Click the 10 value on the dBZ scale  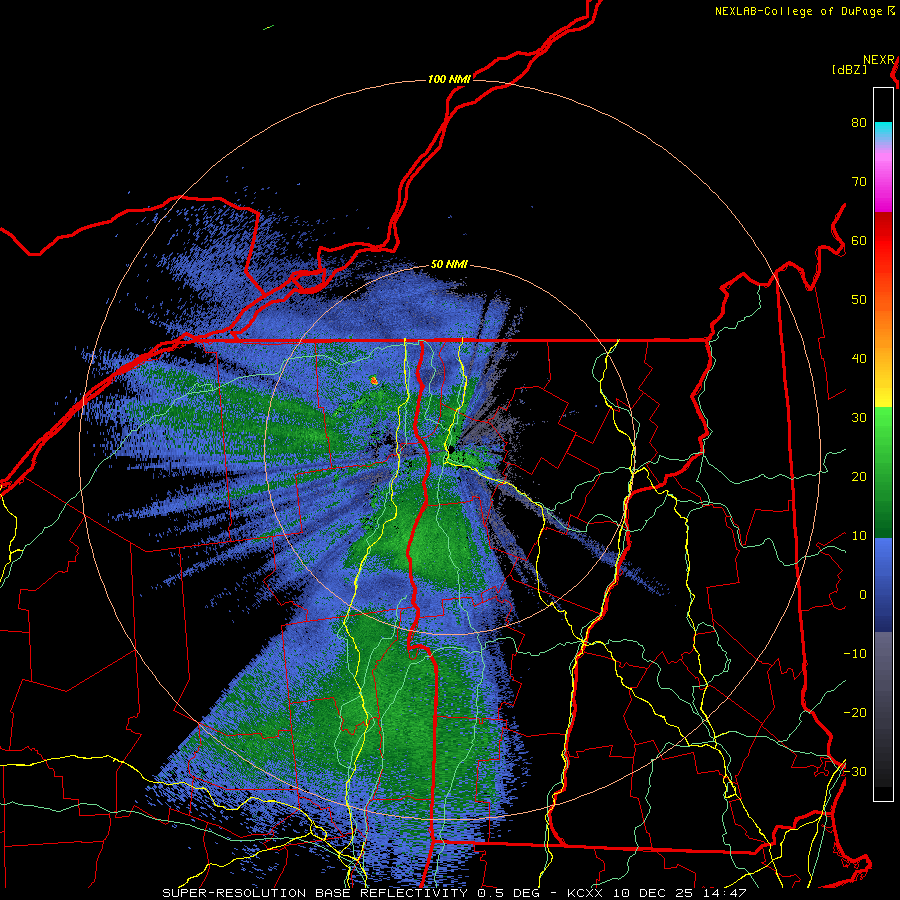859,536
